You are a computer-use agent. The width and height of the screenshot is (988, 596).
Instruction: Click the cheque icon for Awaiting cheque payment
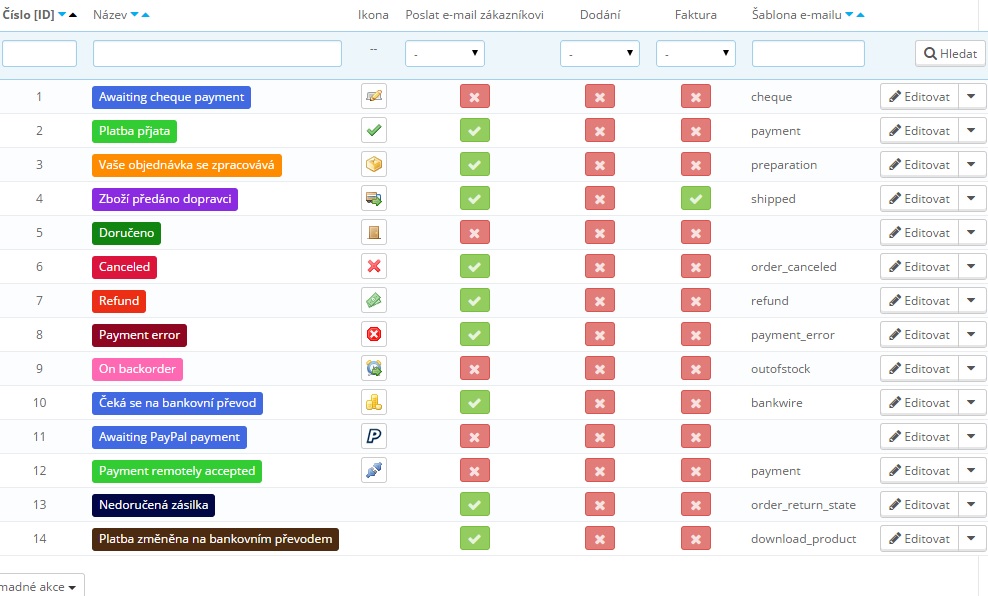374,96
